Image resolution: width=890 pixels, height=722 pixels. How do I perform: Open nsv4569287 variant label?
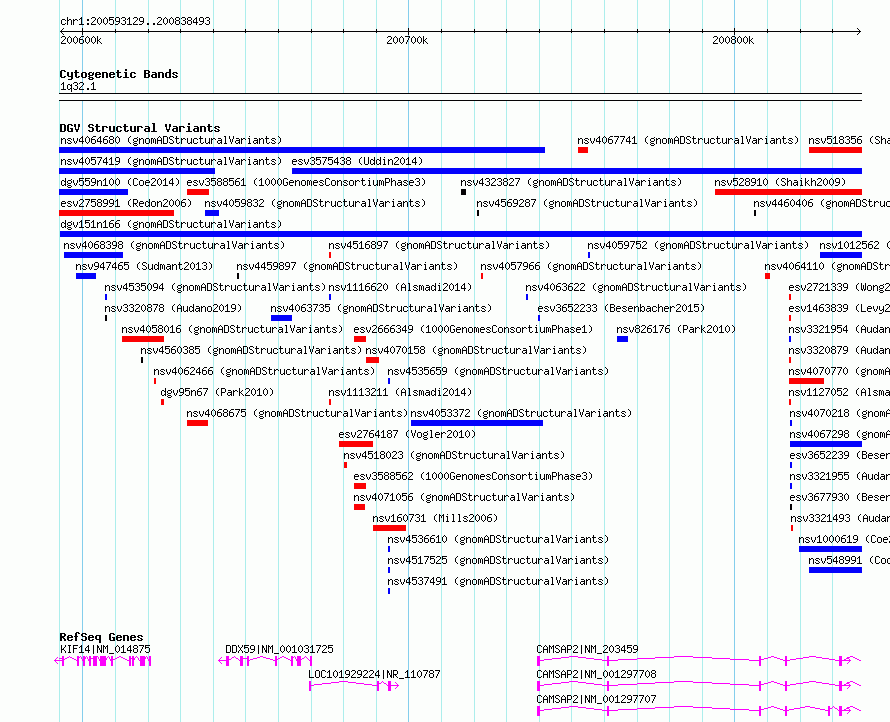587,203
